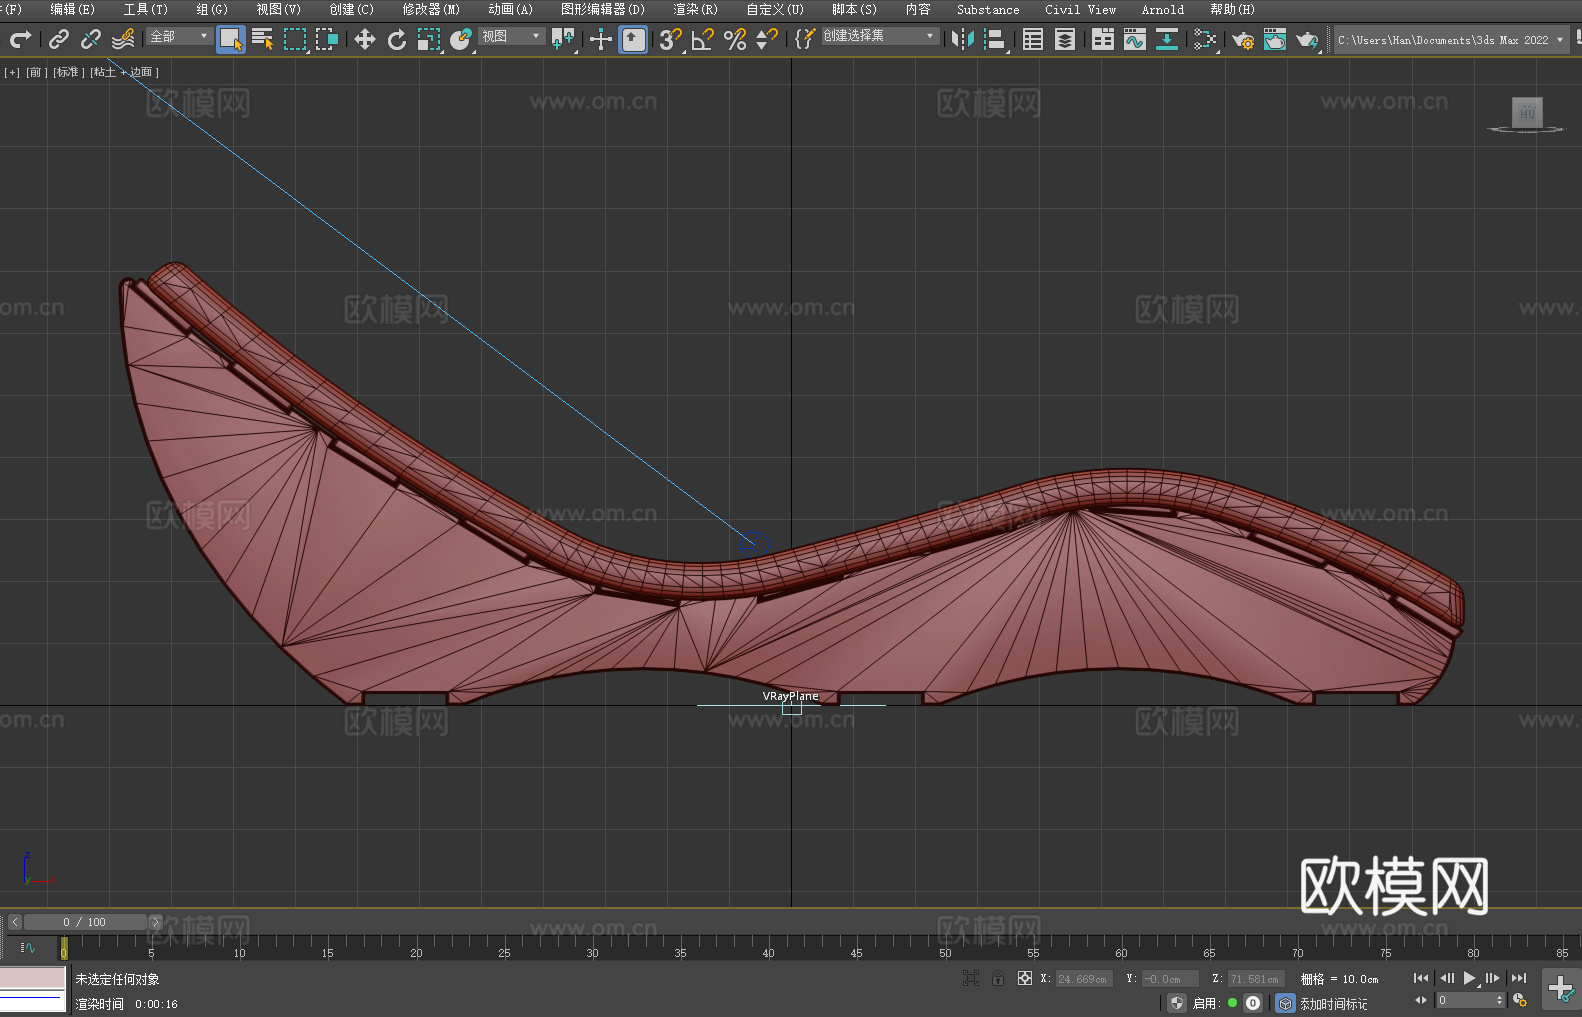The width and height of the screenshot is (1582, 1017).
Task: Open the Arnold menu
Action: 1162,9
